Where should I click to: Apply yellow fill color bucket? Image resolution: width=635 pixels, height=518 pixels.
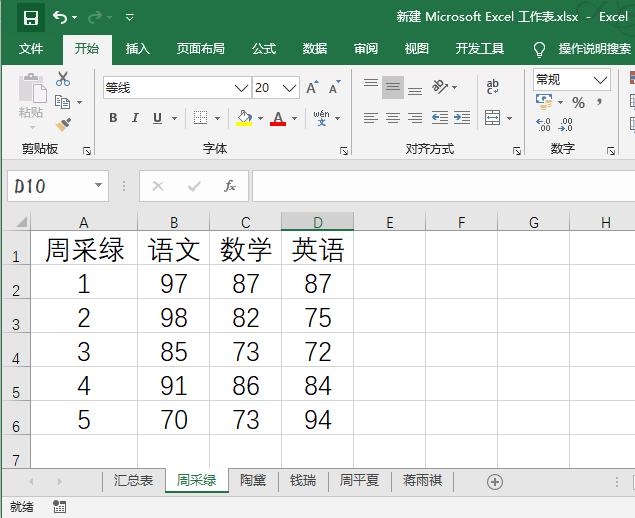pos(244,118)
